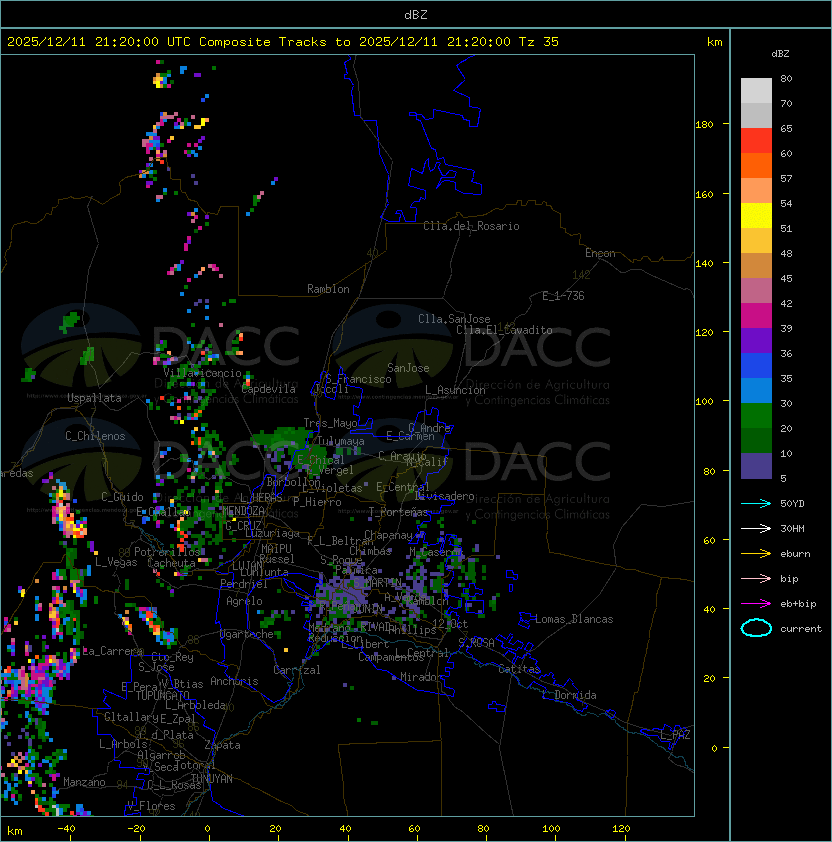Click the 'L_Dormida' map label
This screenshot has height=842, width=832.
(x=569, y=695)
